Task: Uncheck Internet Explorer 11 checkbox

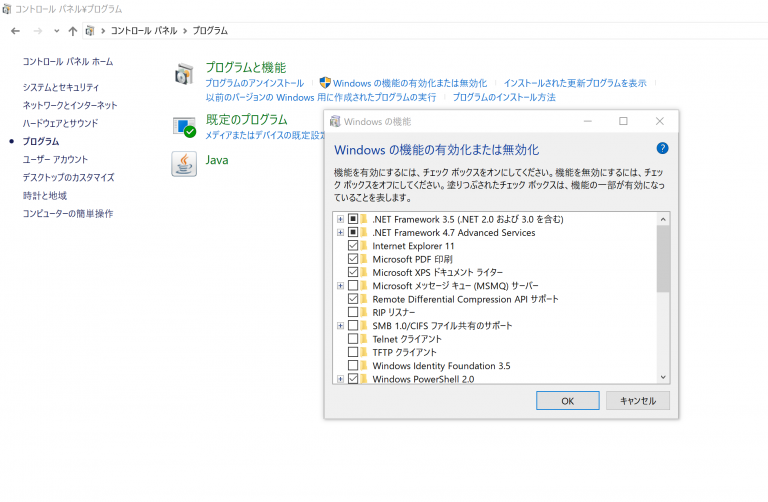Action: point(353,245)
